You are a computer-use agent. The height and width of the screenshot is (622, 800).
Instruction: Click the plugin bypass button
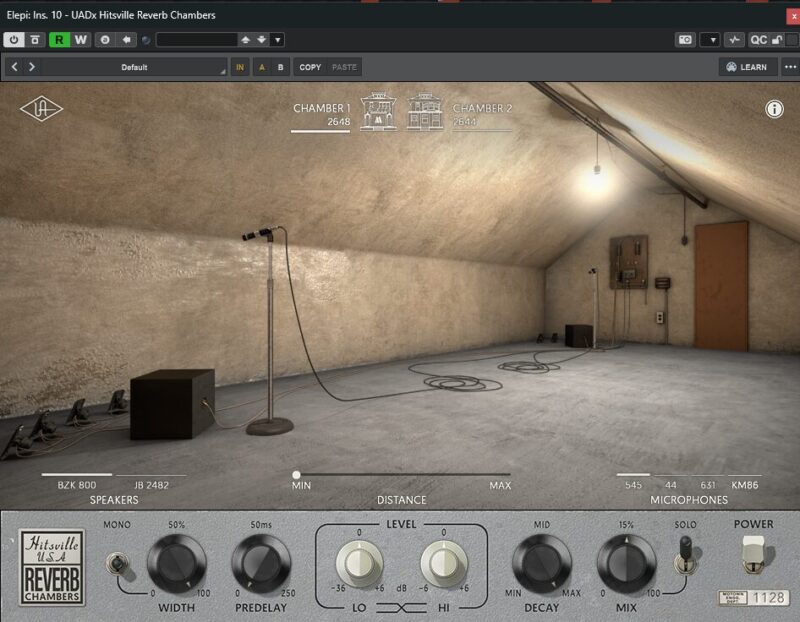click(35, 40)
